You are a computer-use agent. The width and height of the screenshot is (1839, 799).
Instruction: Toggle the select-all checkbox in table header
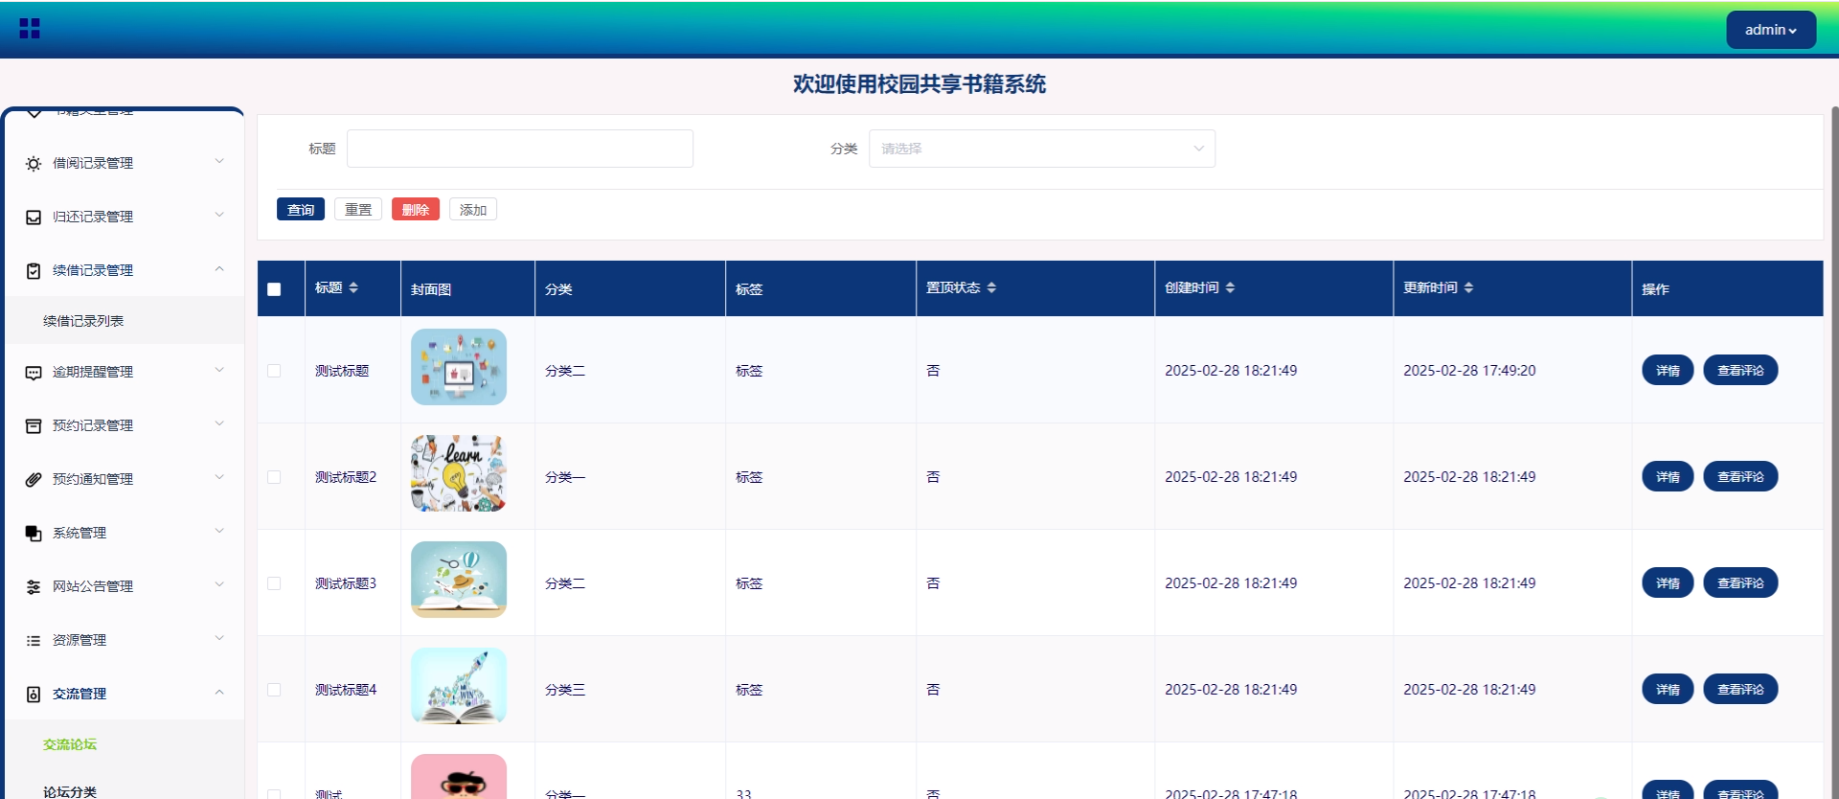point(274,289)
